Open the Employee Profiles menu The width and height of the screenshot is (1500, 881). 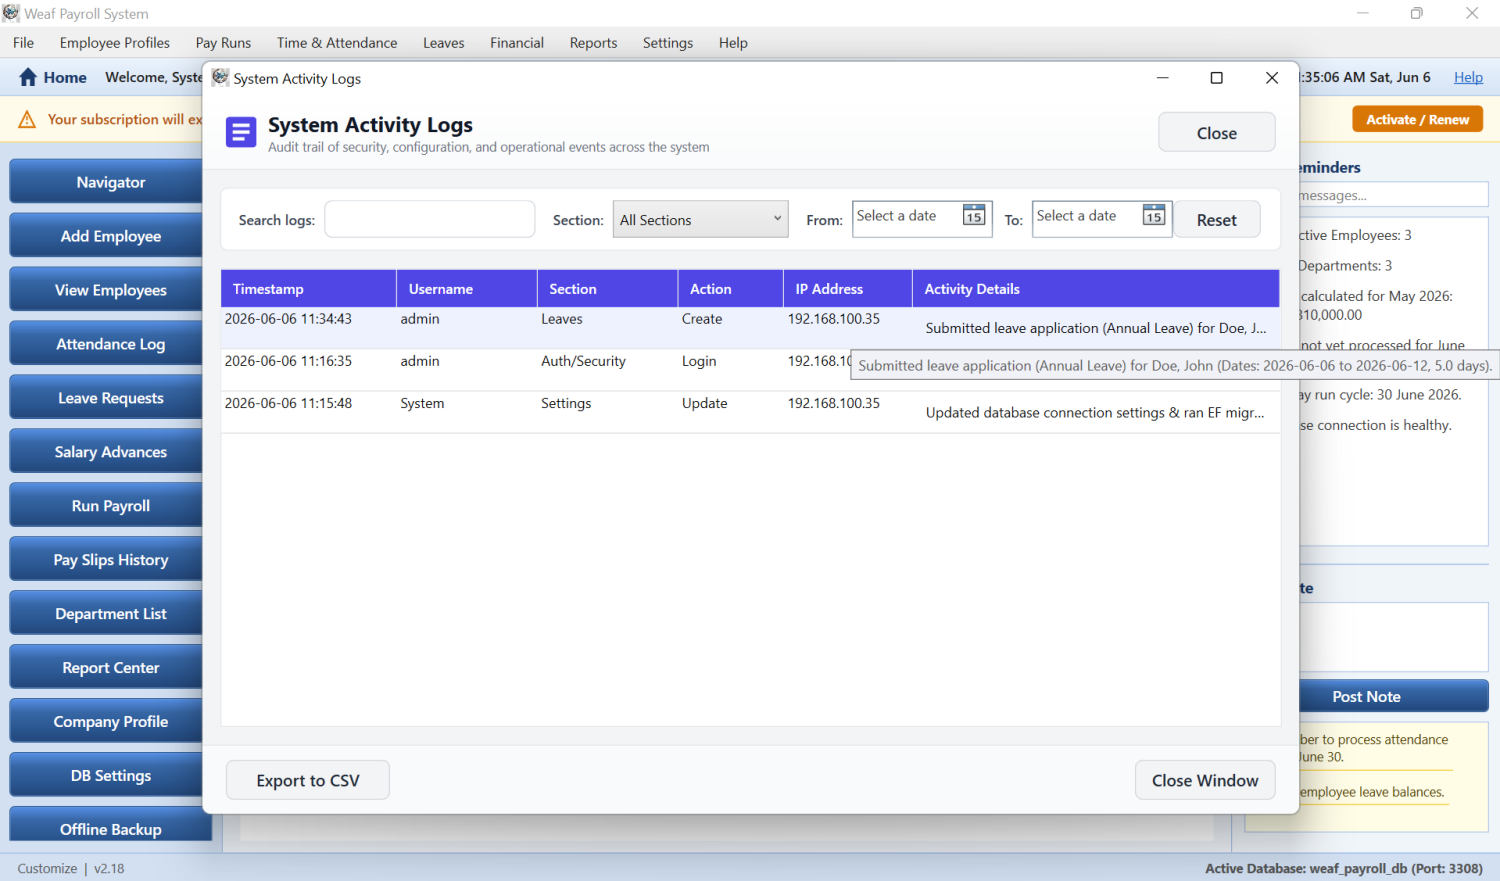click(x=115, y=43)
